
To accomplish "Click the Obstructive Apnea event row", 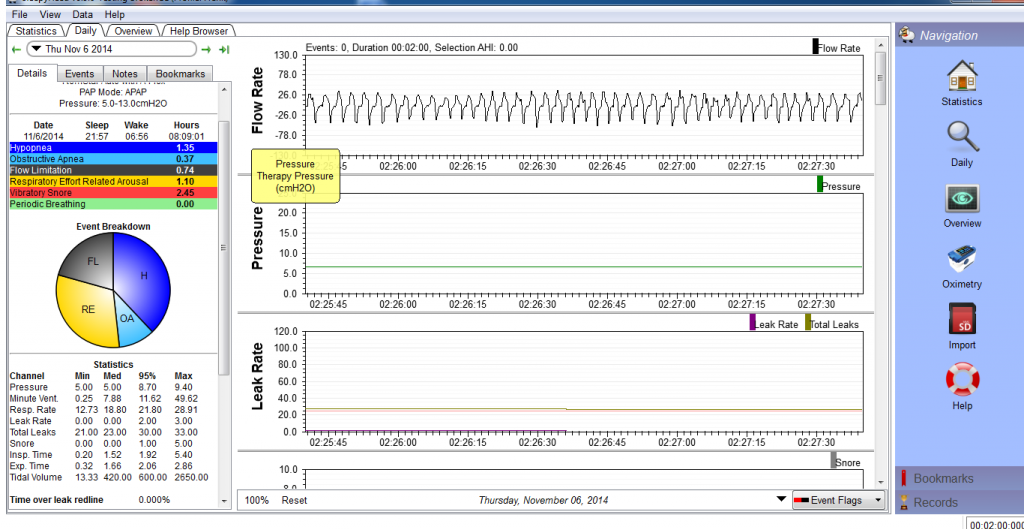I will 112,159.
